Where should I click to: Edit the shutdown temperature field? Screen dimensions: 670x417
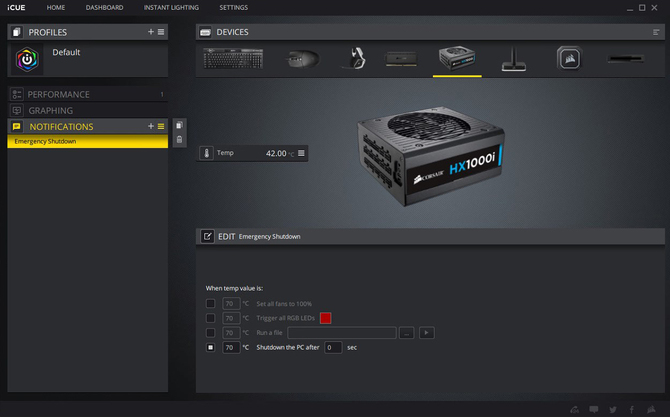231,347
